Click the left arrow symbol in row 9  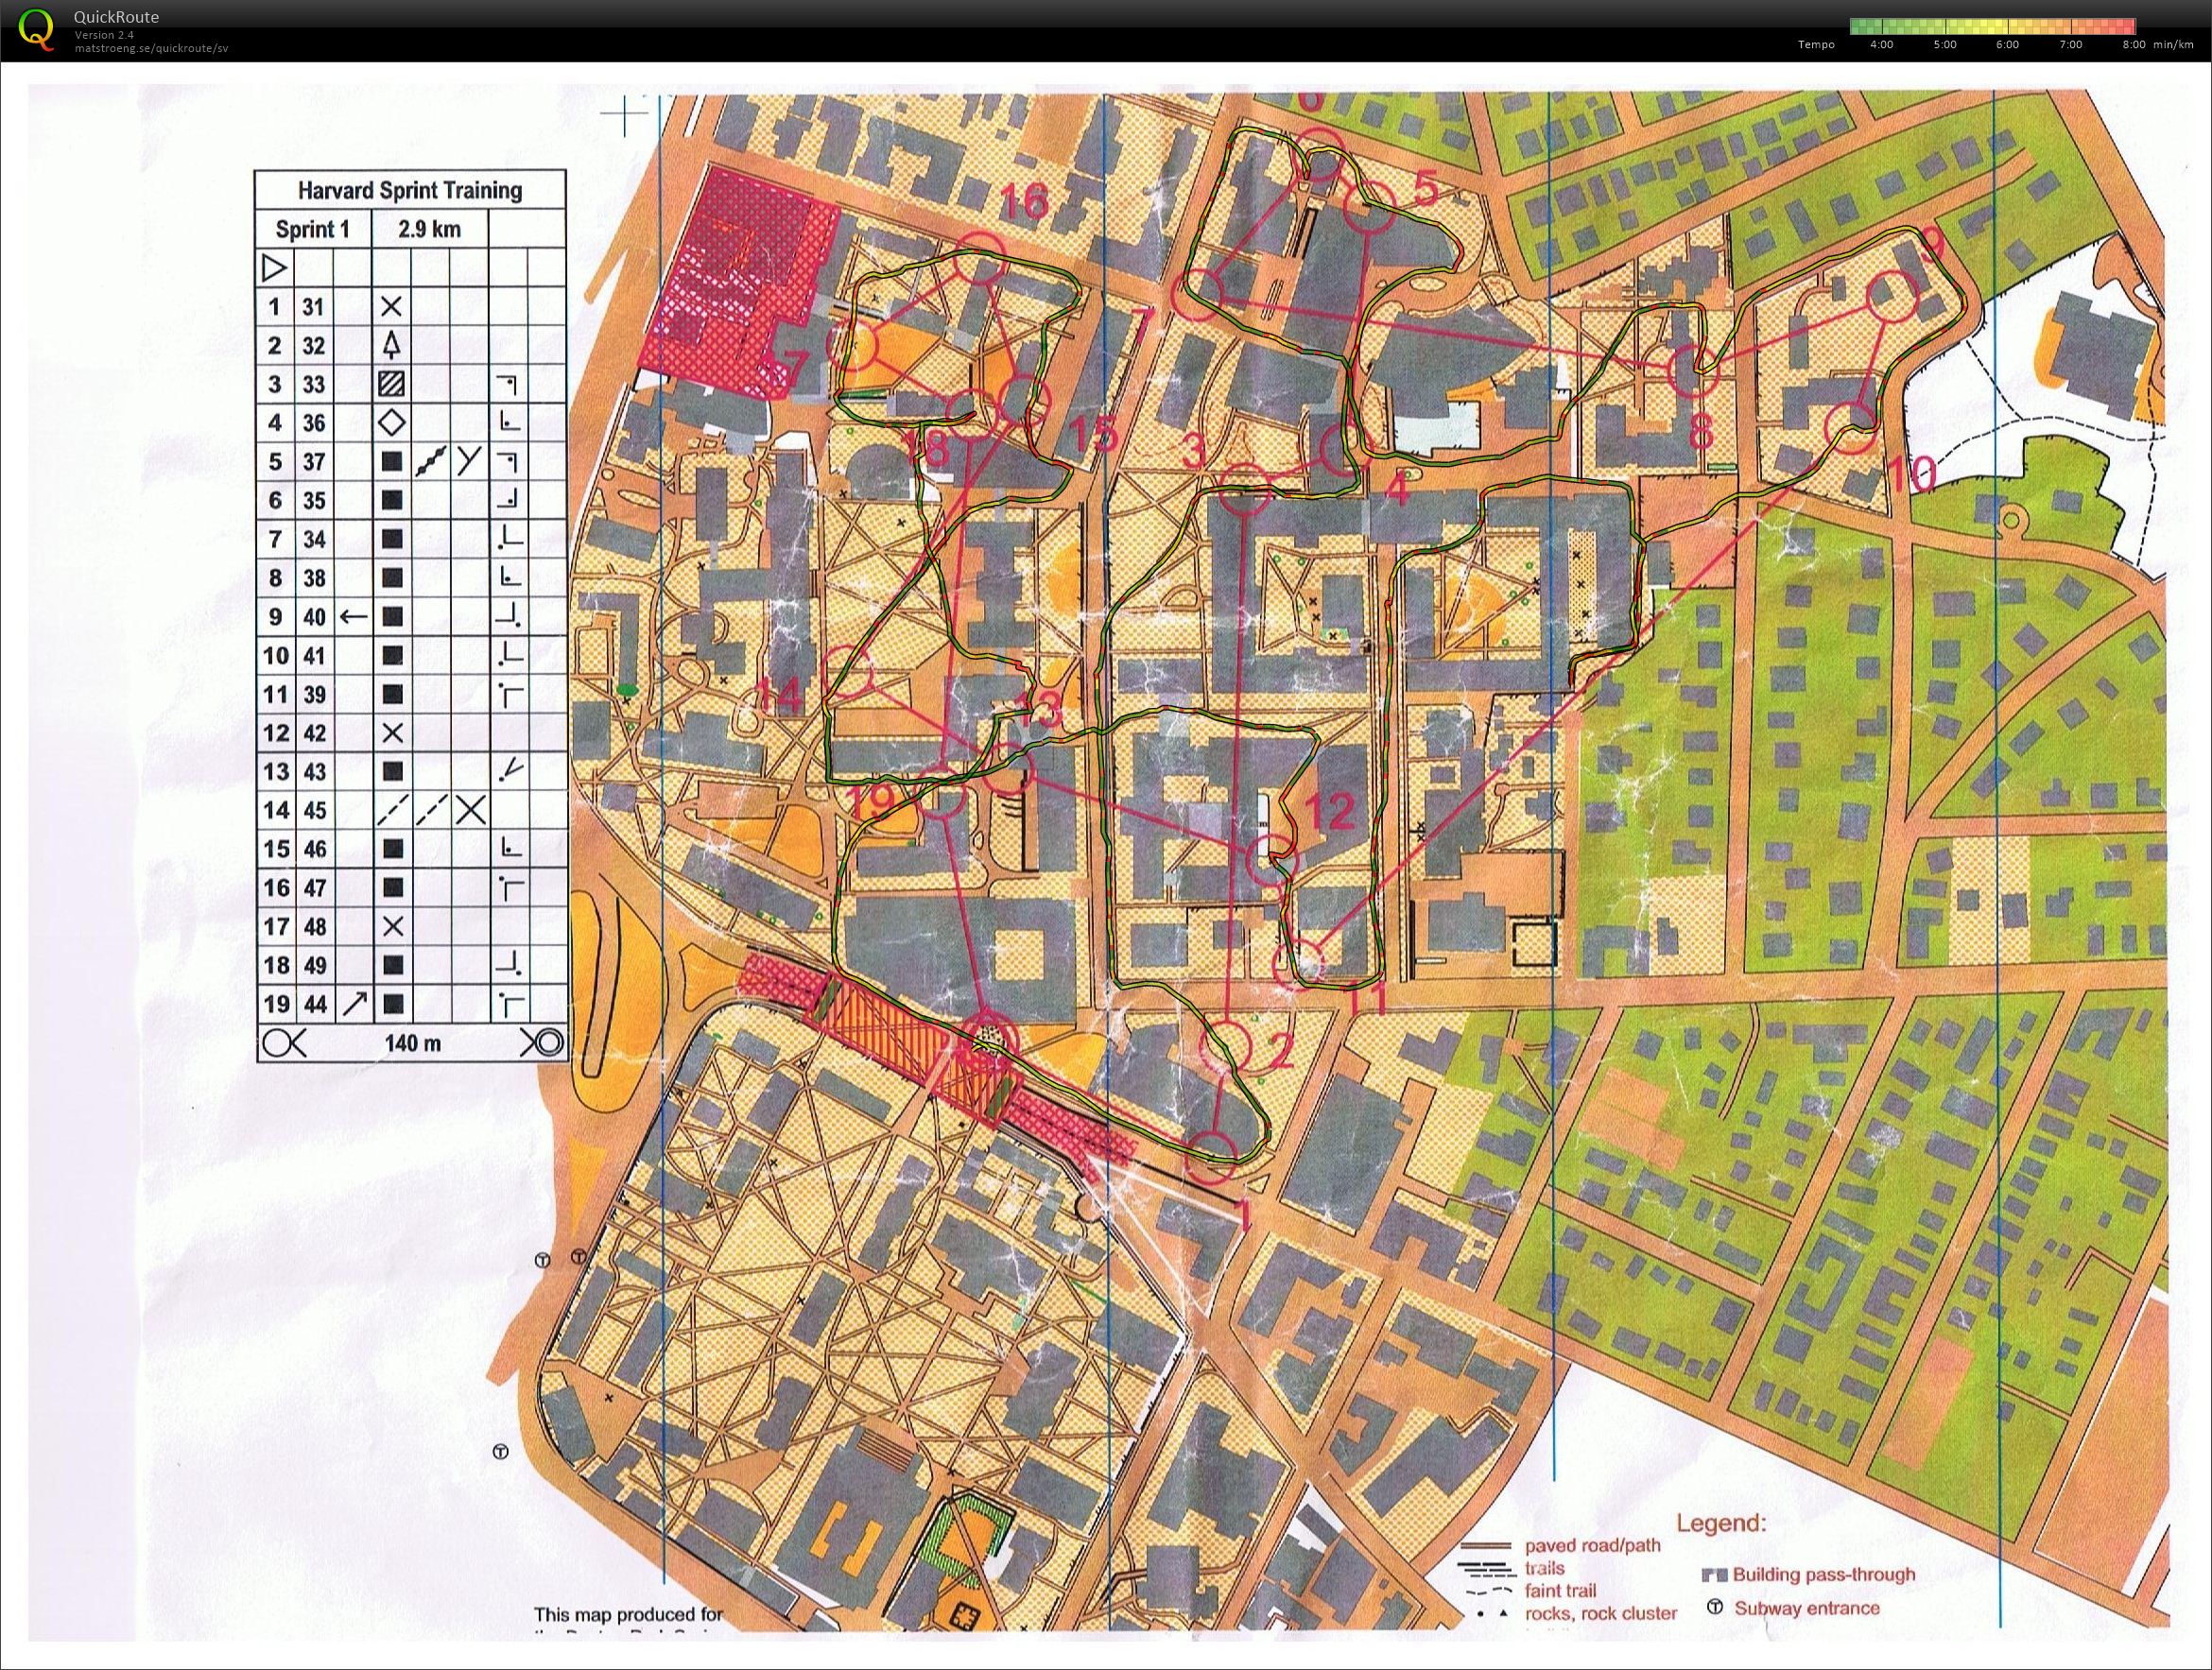[x=353, y=616]
